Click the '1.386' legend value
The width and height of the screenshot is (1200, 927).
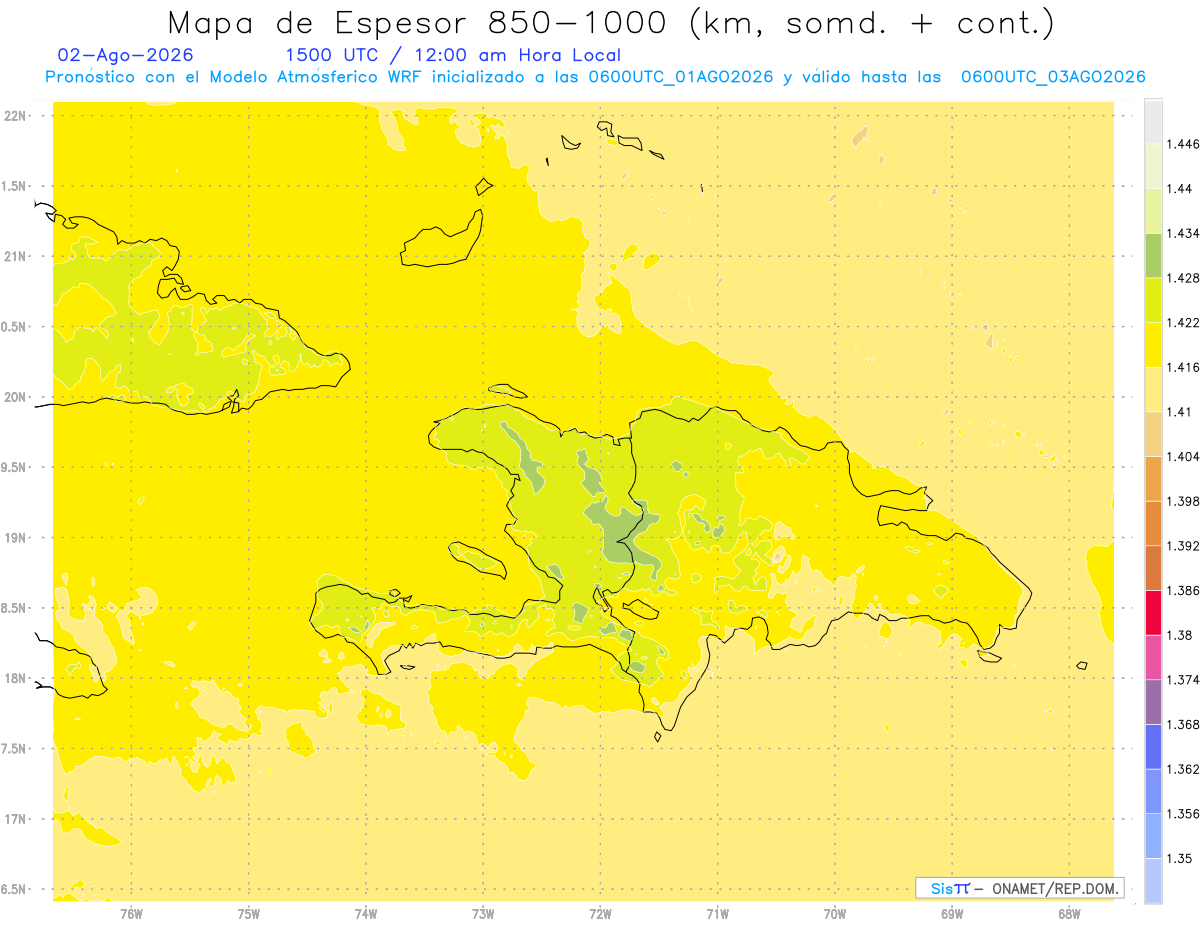(1184, 590)
